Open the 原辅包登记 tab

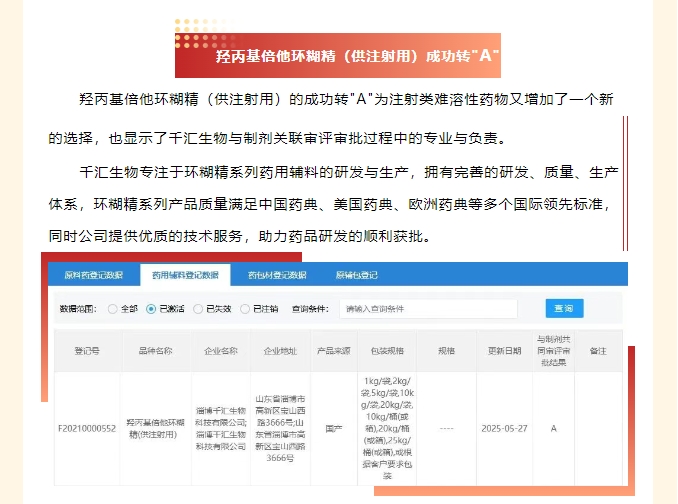(356, 275)
